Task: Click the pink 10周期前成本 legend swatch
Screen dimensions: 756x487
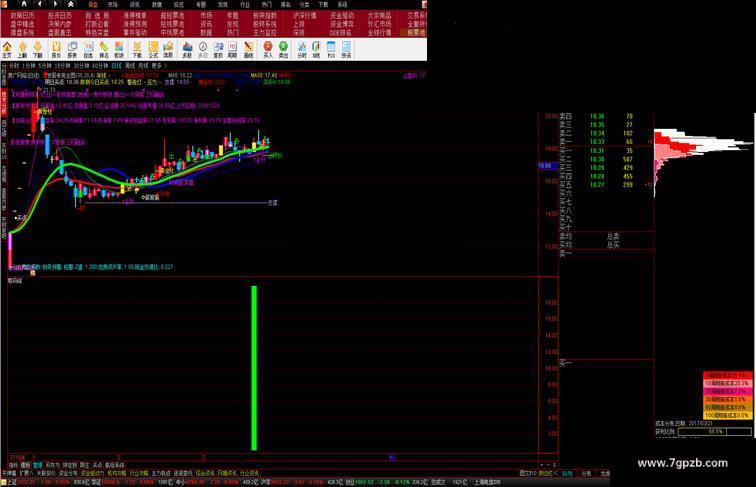Action: click(x=727, y=383)
